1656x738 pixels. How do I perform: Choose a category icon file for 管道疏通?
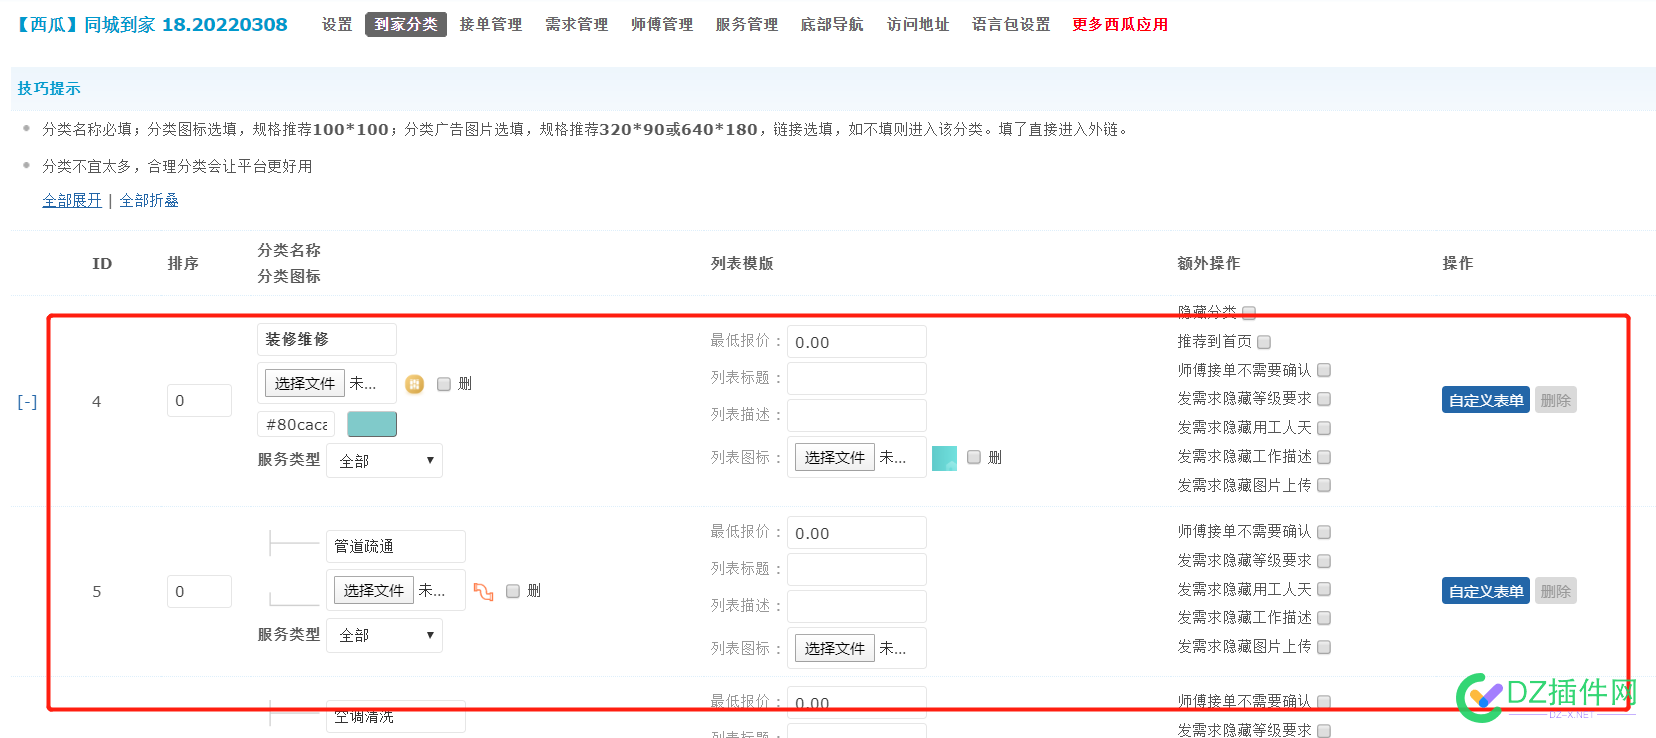[374, 590]
